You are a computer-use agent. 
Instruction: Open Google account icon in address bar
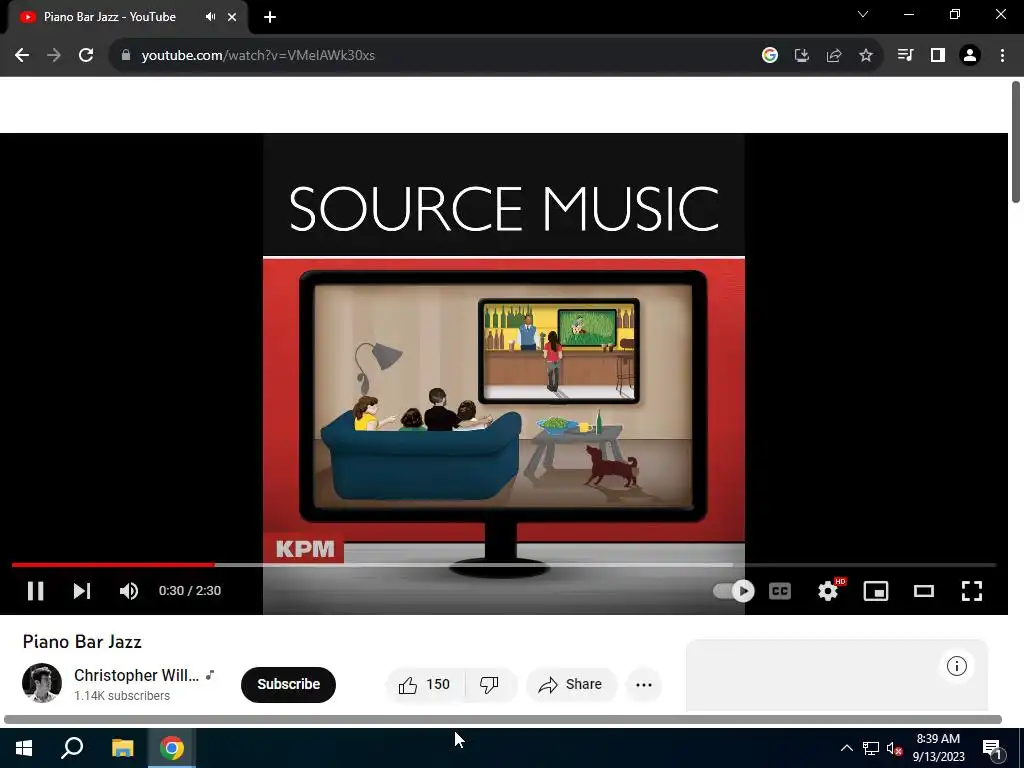tap(770, 56)
